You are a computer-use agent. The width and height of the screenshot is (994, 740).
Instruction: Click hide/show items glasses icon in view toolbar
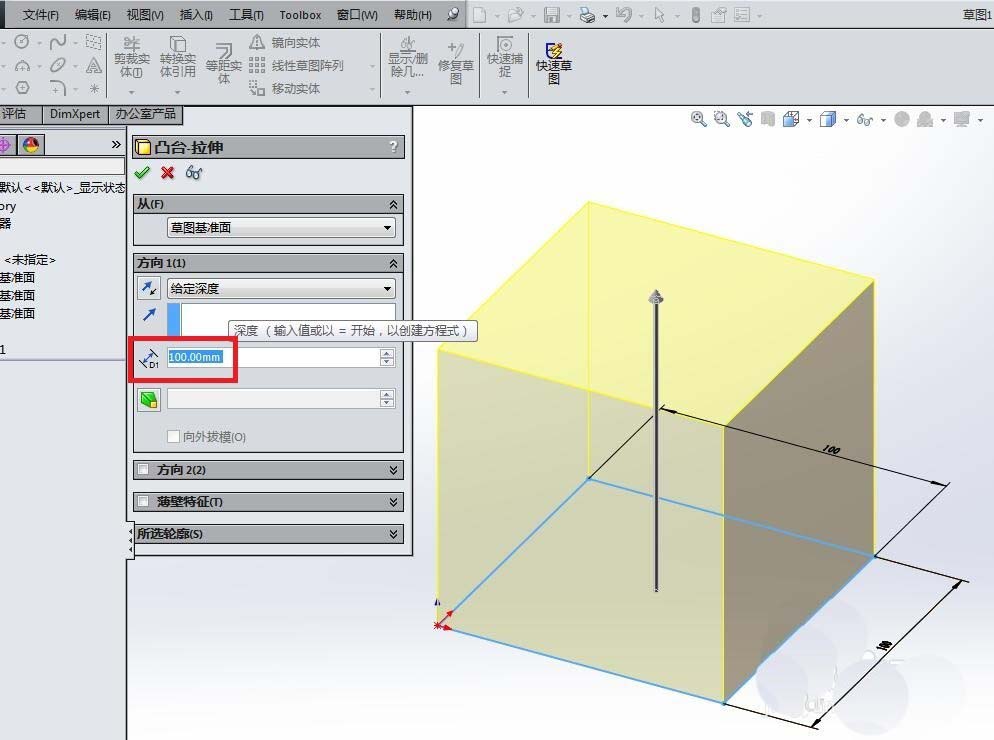click(x=865, y=119)
